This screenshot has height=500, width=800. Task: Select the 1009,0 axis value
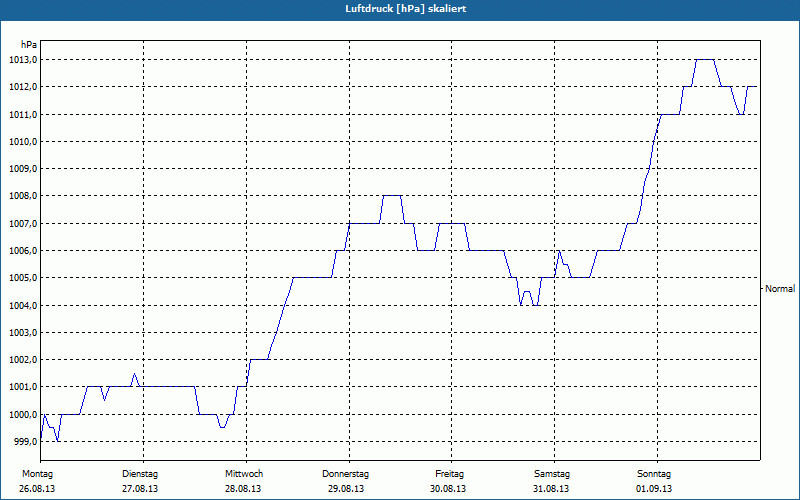pyautogui.click(x=23, y=168)
